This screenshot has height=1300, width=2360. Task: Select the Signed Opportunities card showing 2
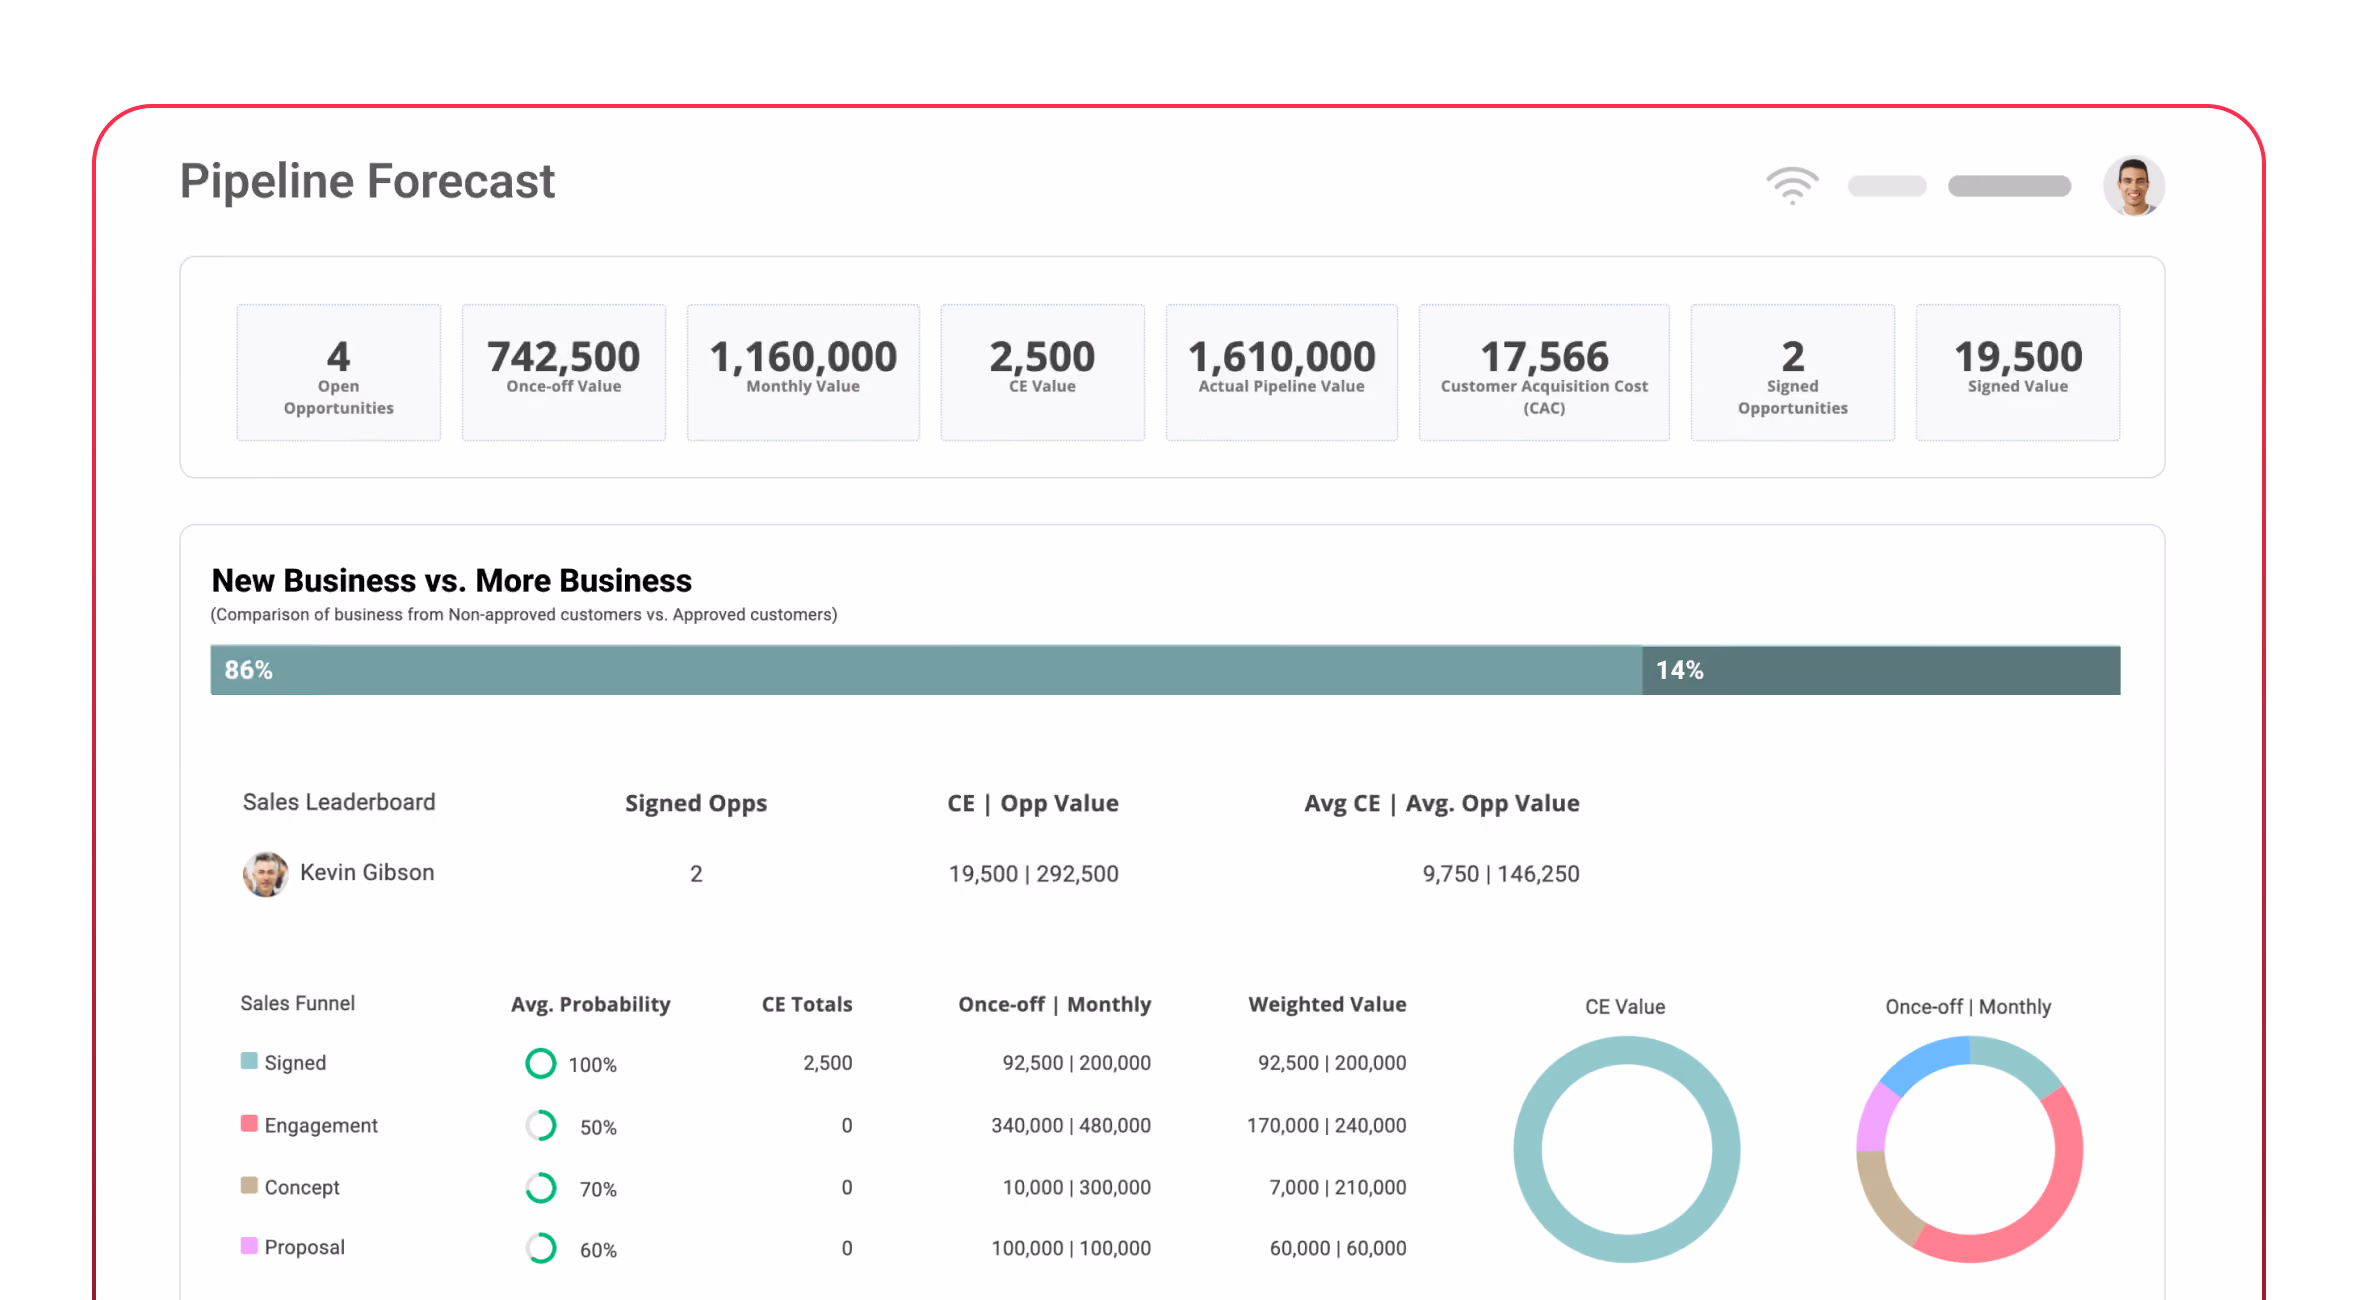[x=1793, y=372]
